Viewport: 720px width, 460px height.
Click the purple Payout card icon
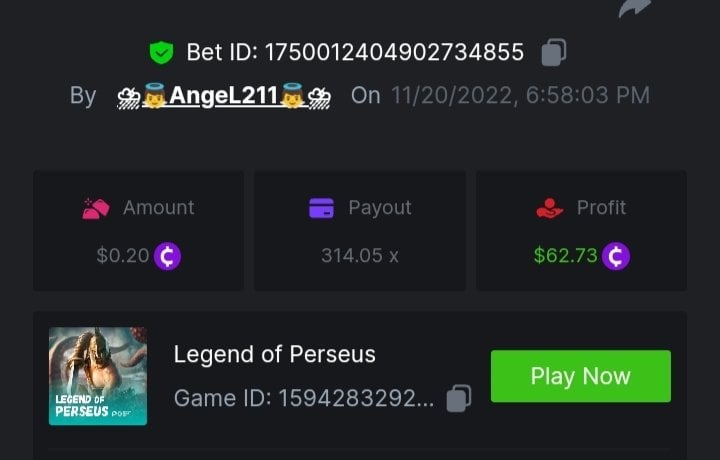(321, 208)
